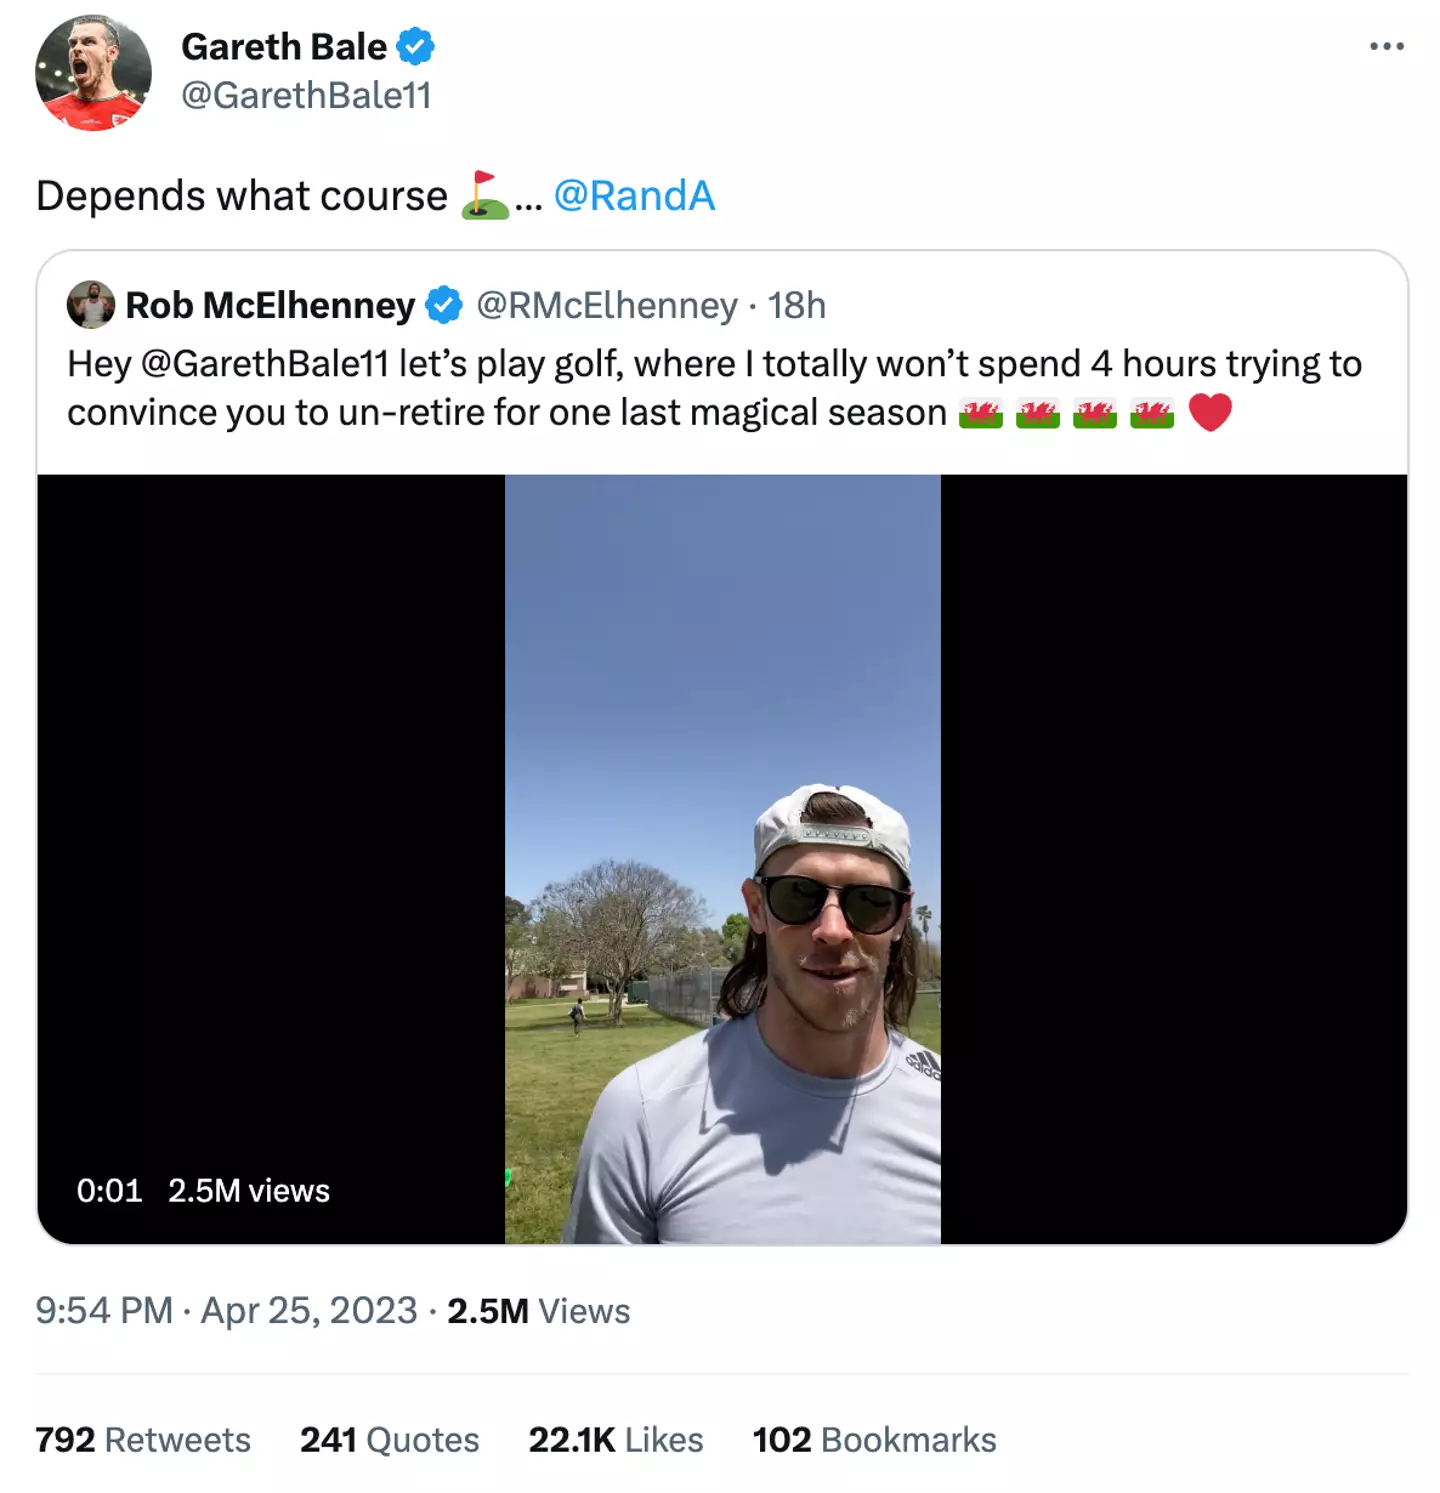Screen dimensions: 1440x1493
Task: Open the @RandA mention link
Action: tap(634, 196)
